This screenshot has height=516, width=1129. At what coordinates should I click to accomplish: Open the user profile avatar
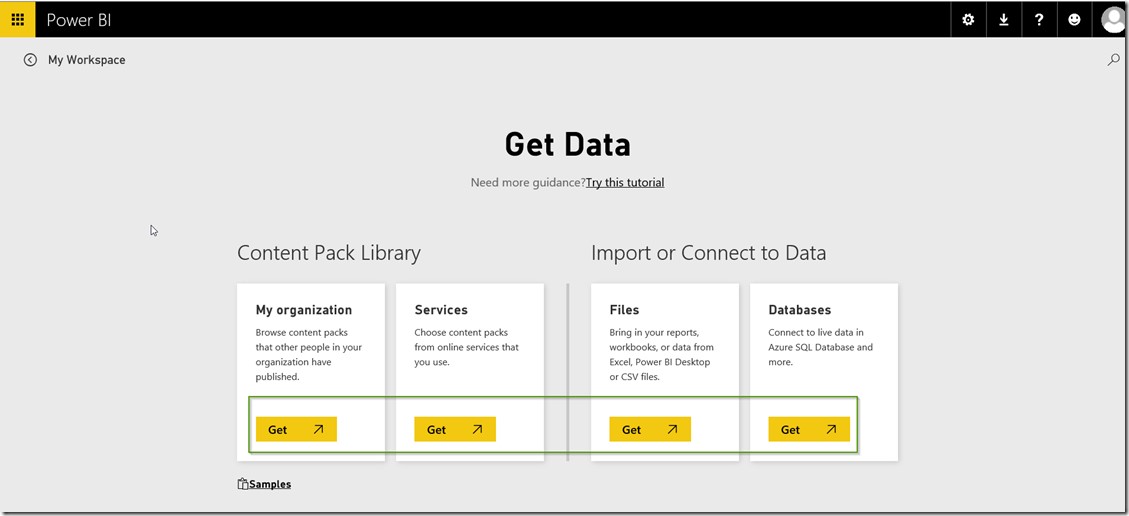(1113, 19)
